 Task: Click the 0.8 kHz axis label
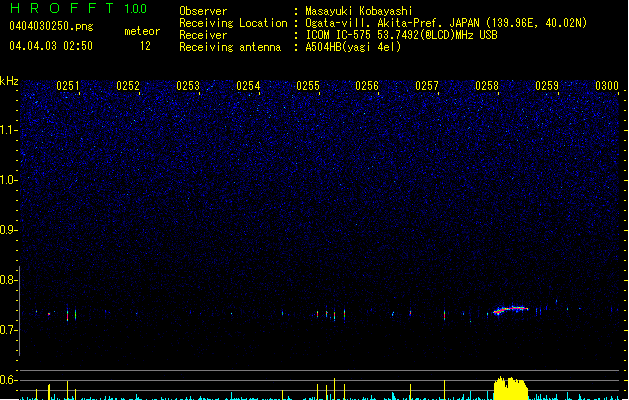pos(8,280)
